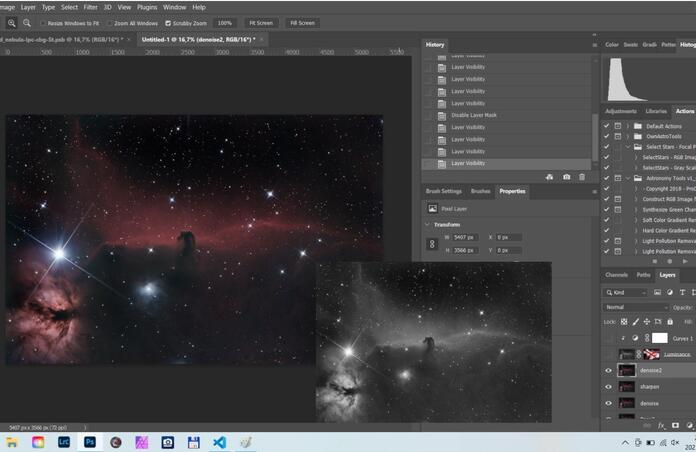Delete current History state trash icon
Viewport: 696px width, 452px height.
(x=582, y=177)
